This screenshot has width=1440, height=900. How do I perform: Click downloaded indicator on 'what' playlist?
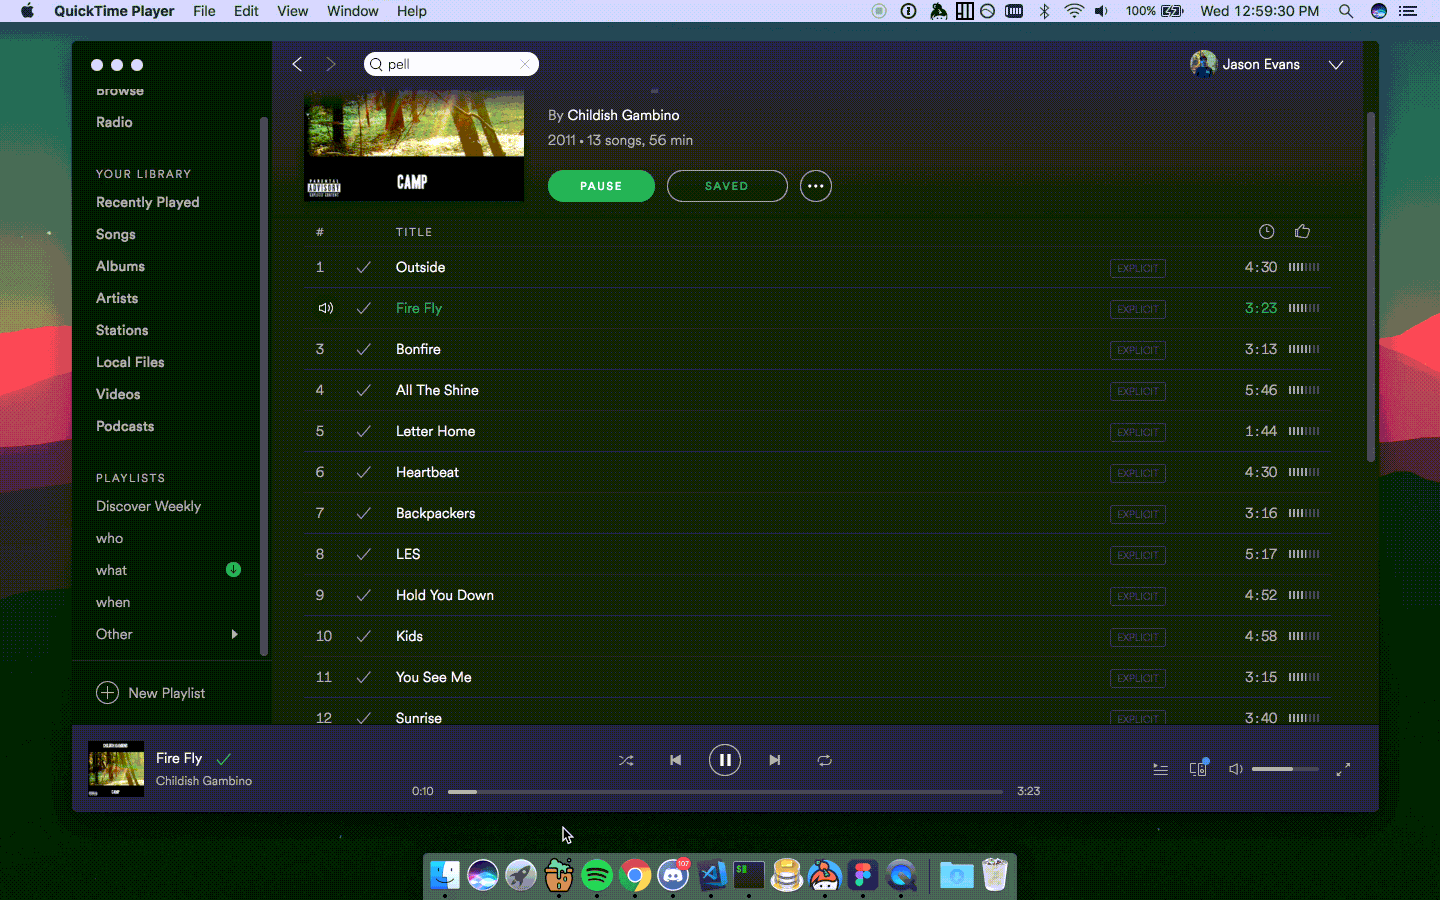click(233, 569)
